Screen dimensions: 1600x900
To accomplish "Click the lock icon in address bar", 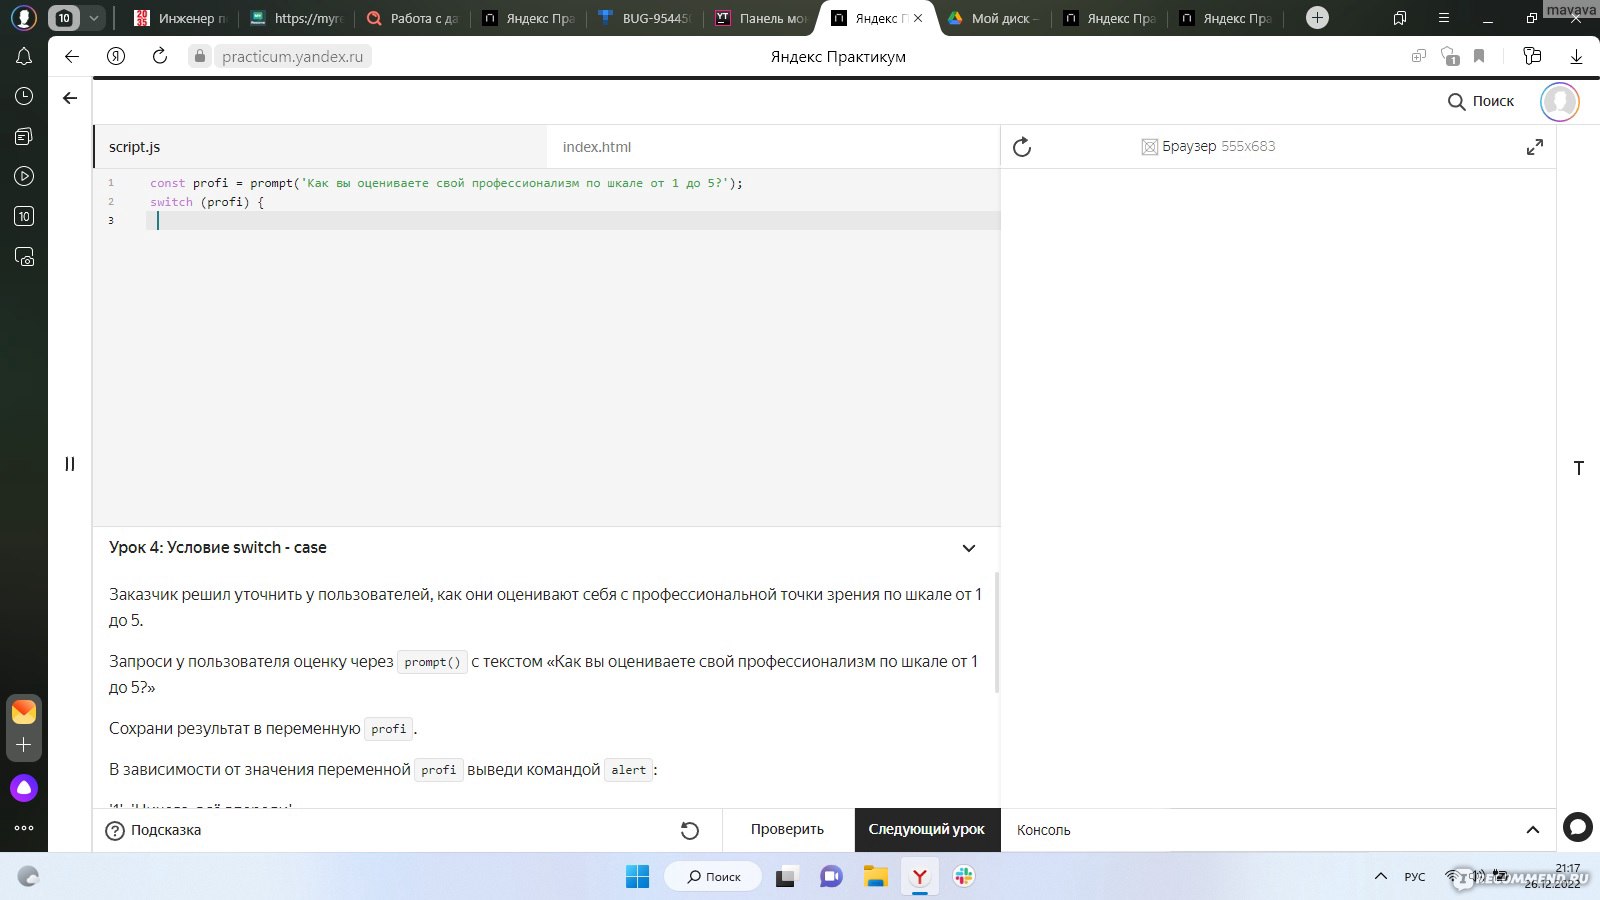I will [200, 57].
